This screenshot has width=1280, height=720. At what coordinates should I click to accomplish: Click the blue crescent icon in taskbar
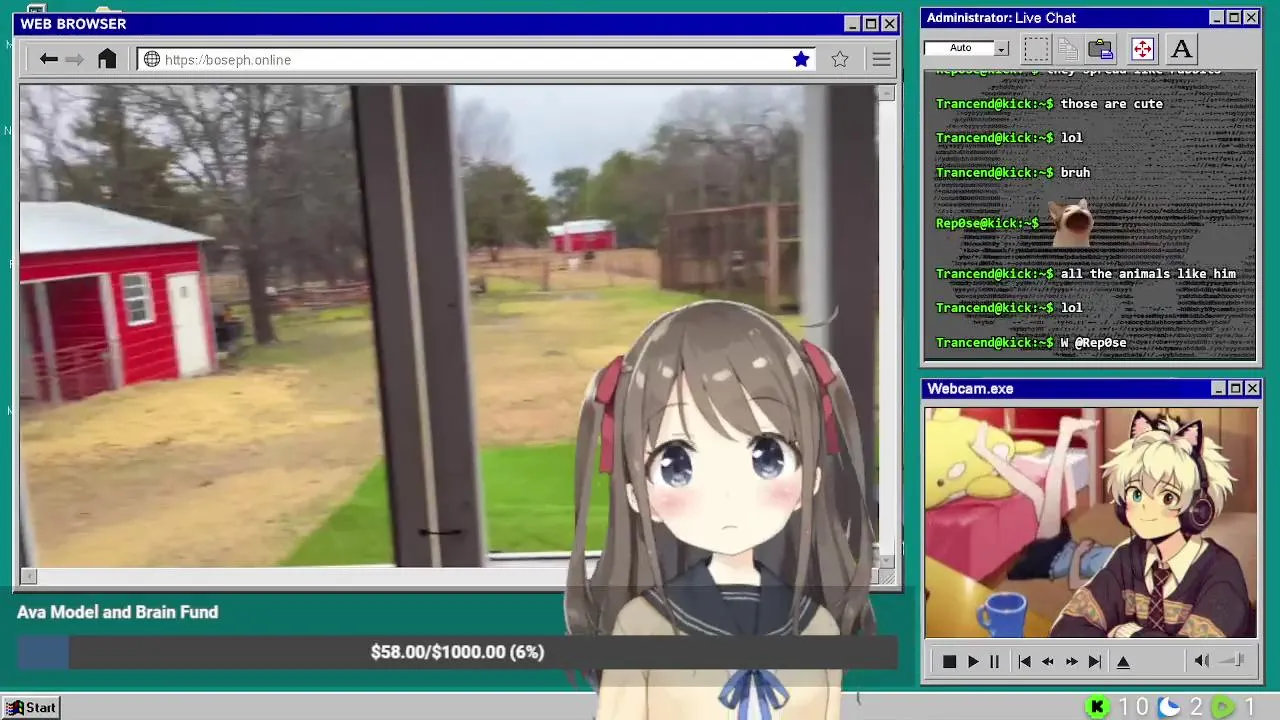(x=1168, y=707)
